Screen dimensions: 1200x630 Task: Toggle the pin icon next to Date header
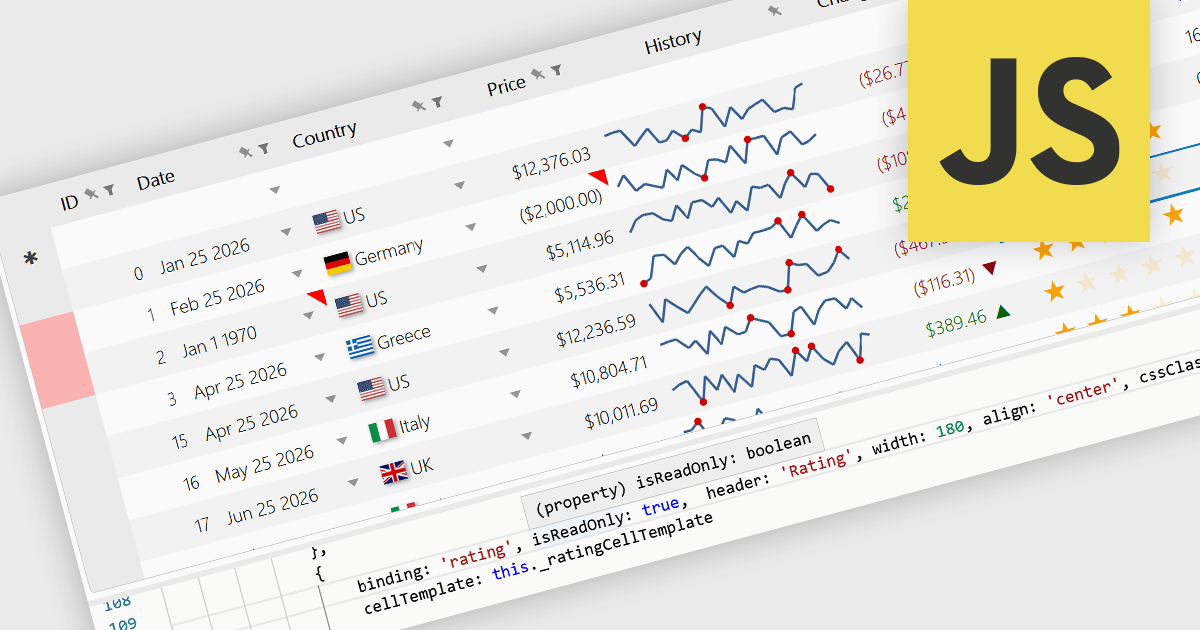(x=245, y=153)
